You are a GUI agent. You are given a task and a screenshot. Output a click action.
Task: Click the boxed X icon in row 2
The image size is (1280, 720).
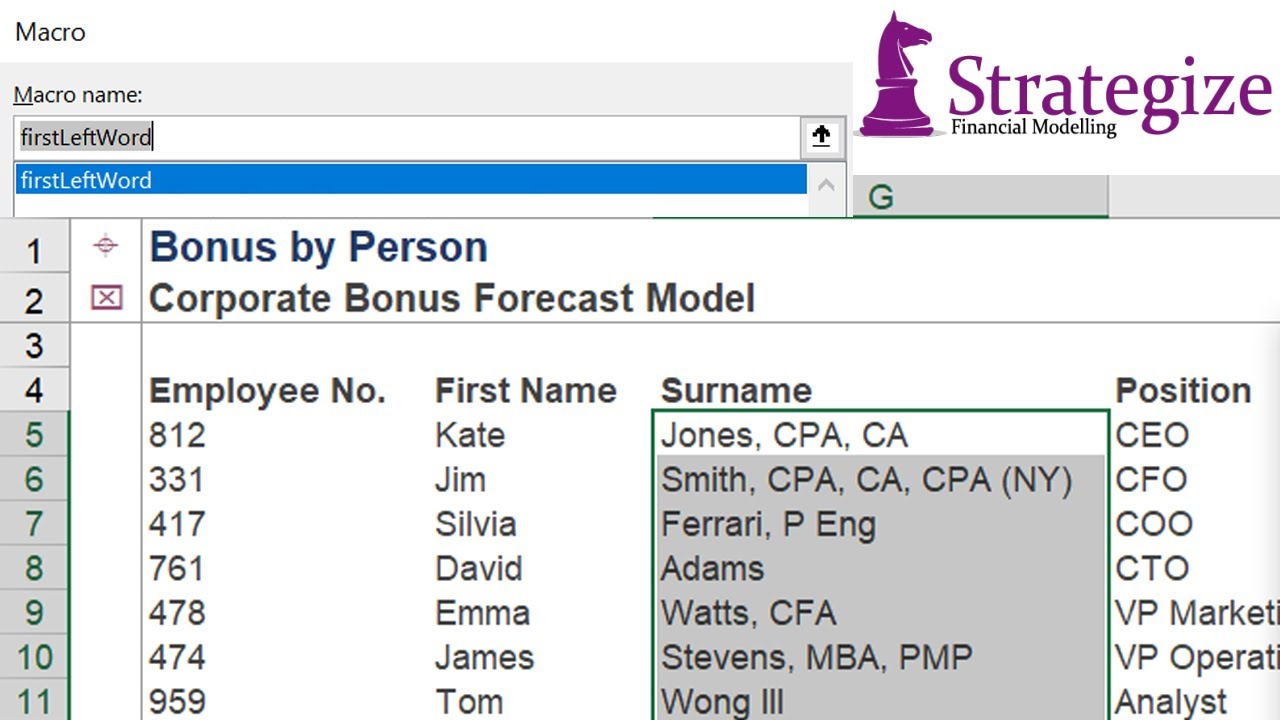[106, 298]
